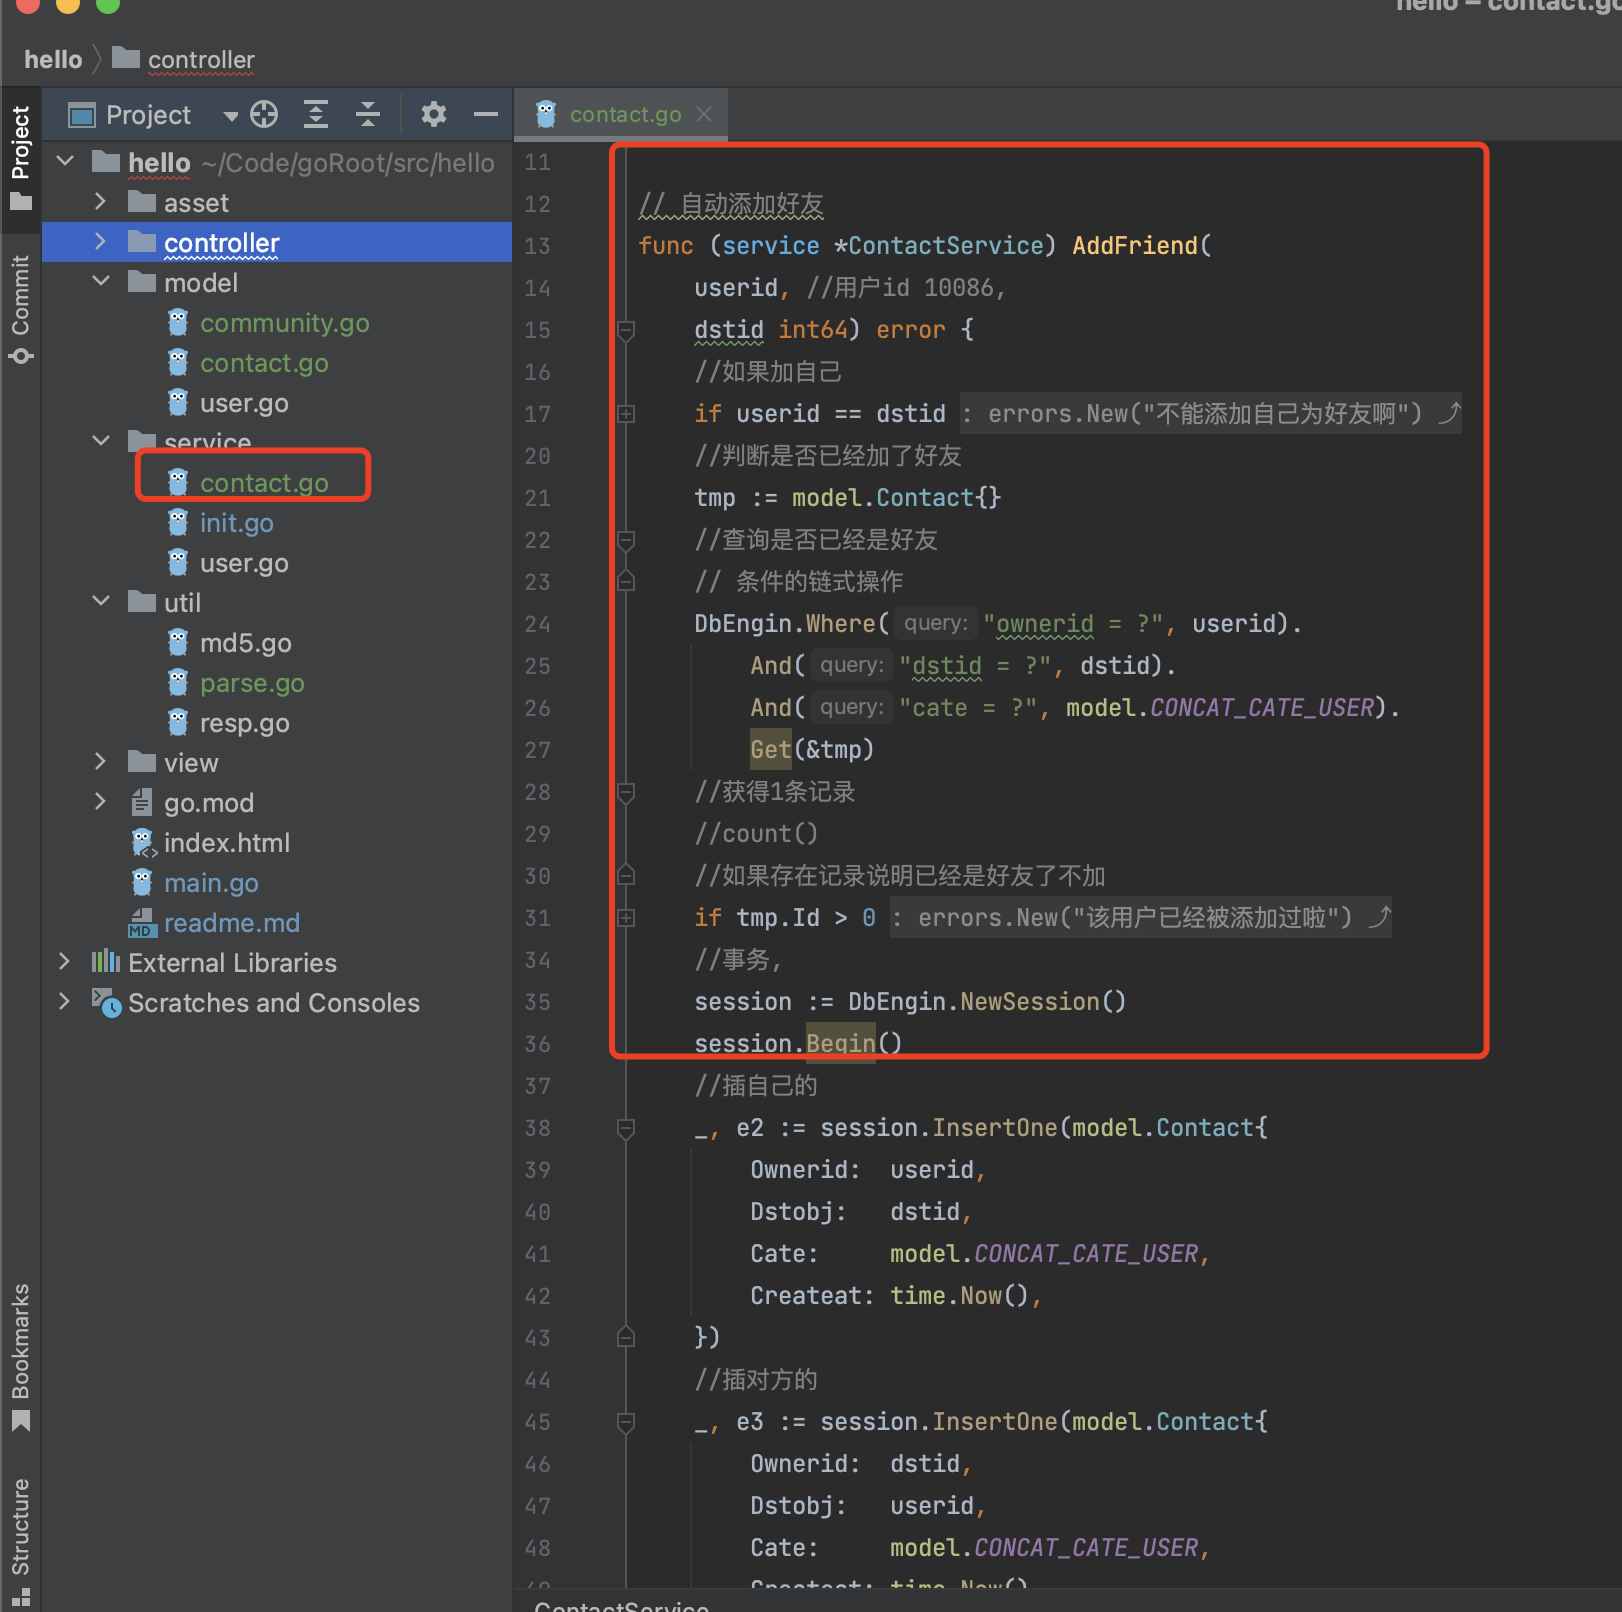This screenshot has height=1612, width=1622.
Task: Hide the Project panel with the minus icon
Action: (x=486, y=115)
